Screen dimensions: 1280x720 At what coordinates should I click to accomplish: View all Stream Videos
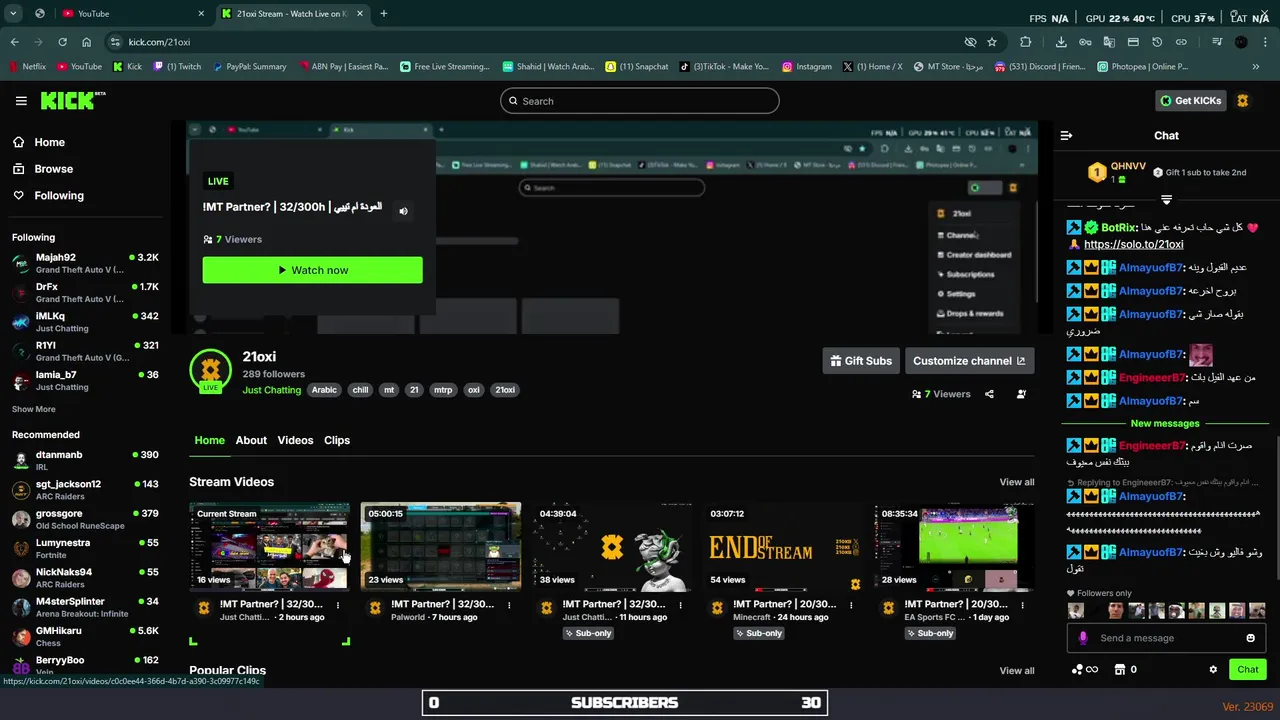click(1017, 482)
